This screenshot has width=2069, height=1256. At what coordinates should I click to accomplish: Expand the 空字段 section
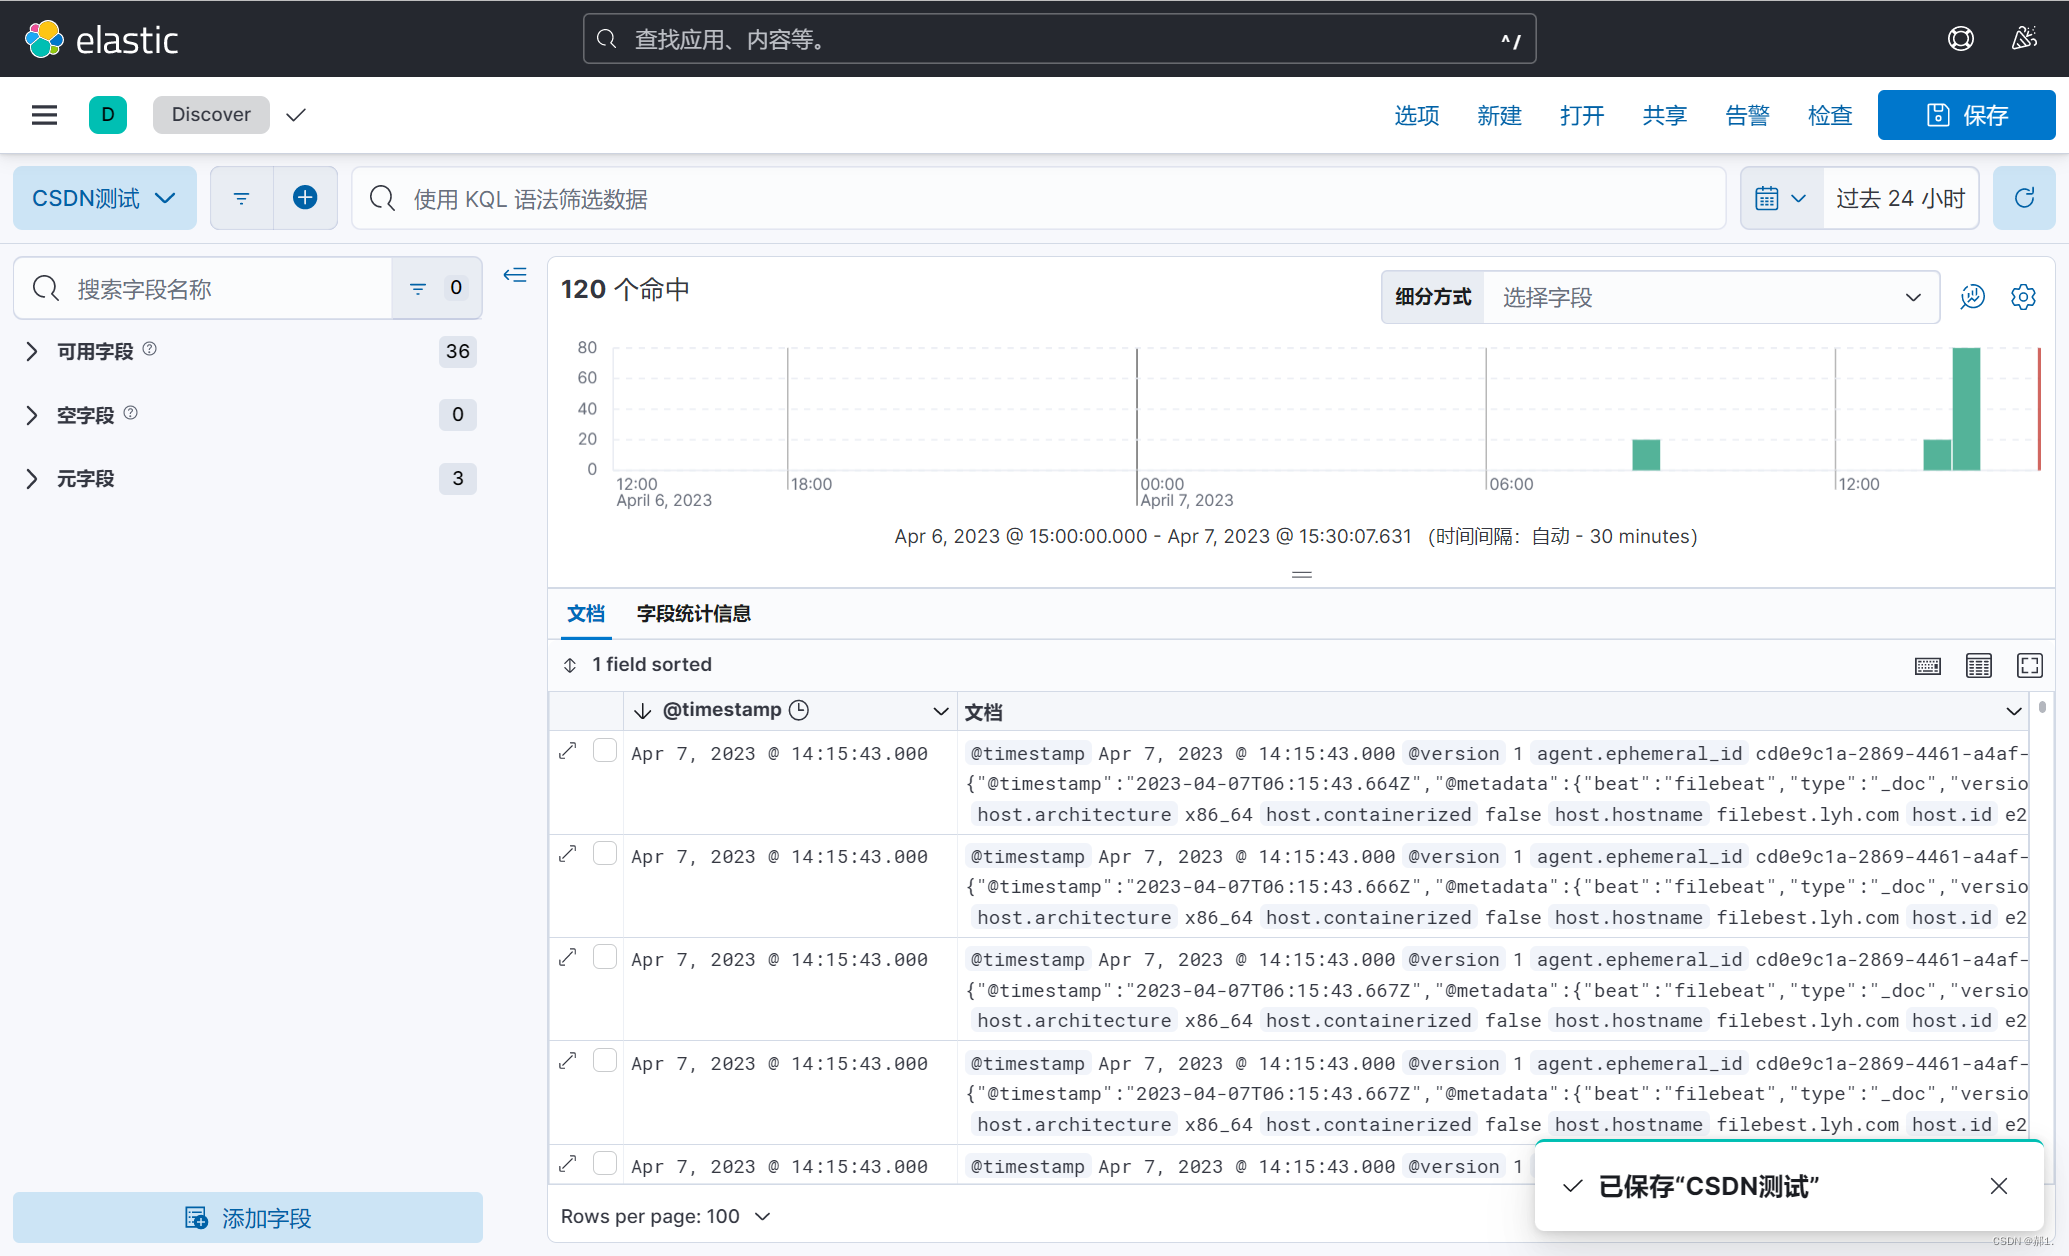point(32,415)
